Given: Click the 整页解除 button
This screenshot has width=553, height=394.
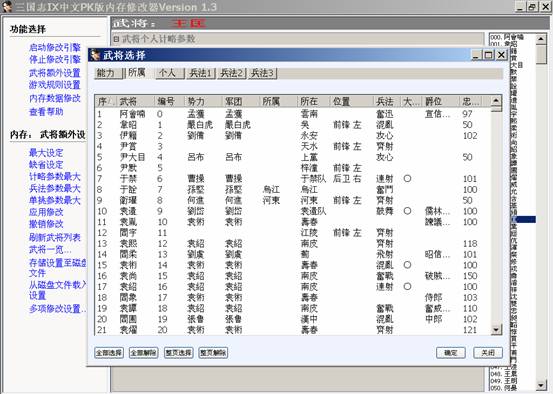Looking at the screenshot, I should (x=213, y=353).
